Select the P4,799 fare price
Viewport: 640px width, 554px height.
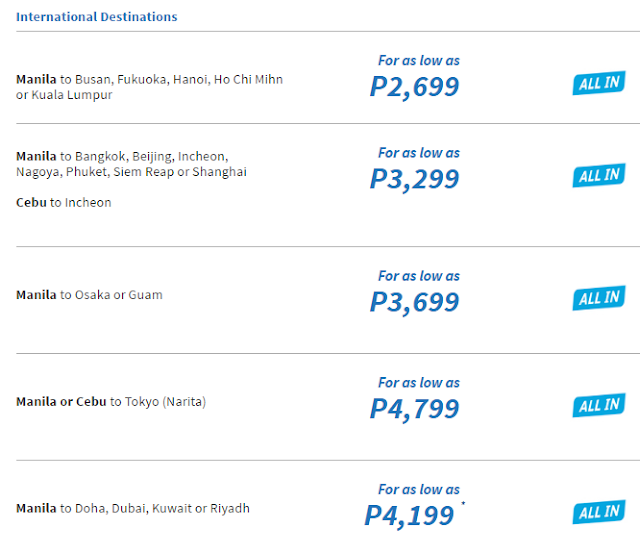tap(414, 409)
